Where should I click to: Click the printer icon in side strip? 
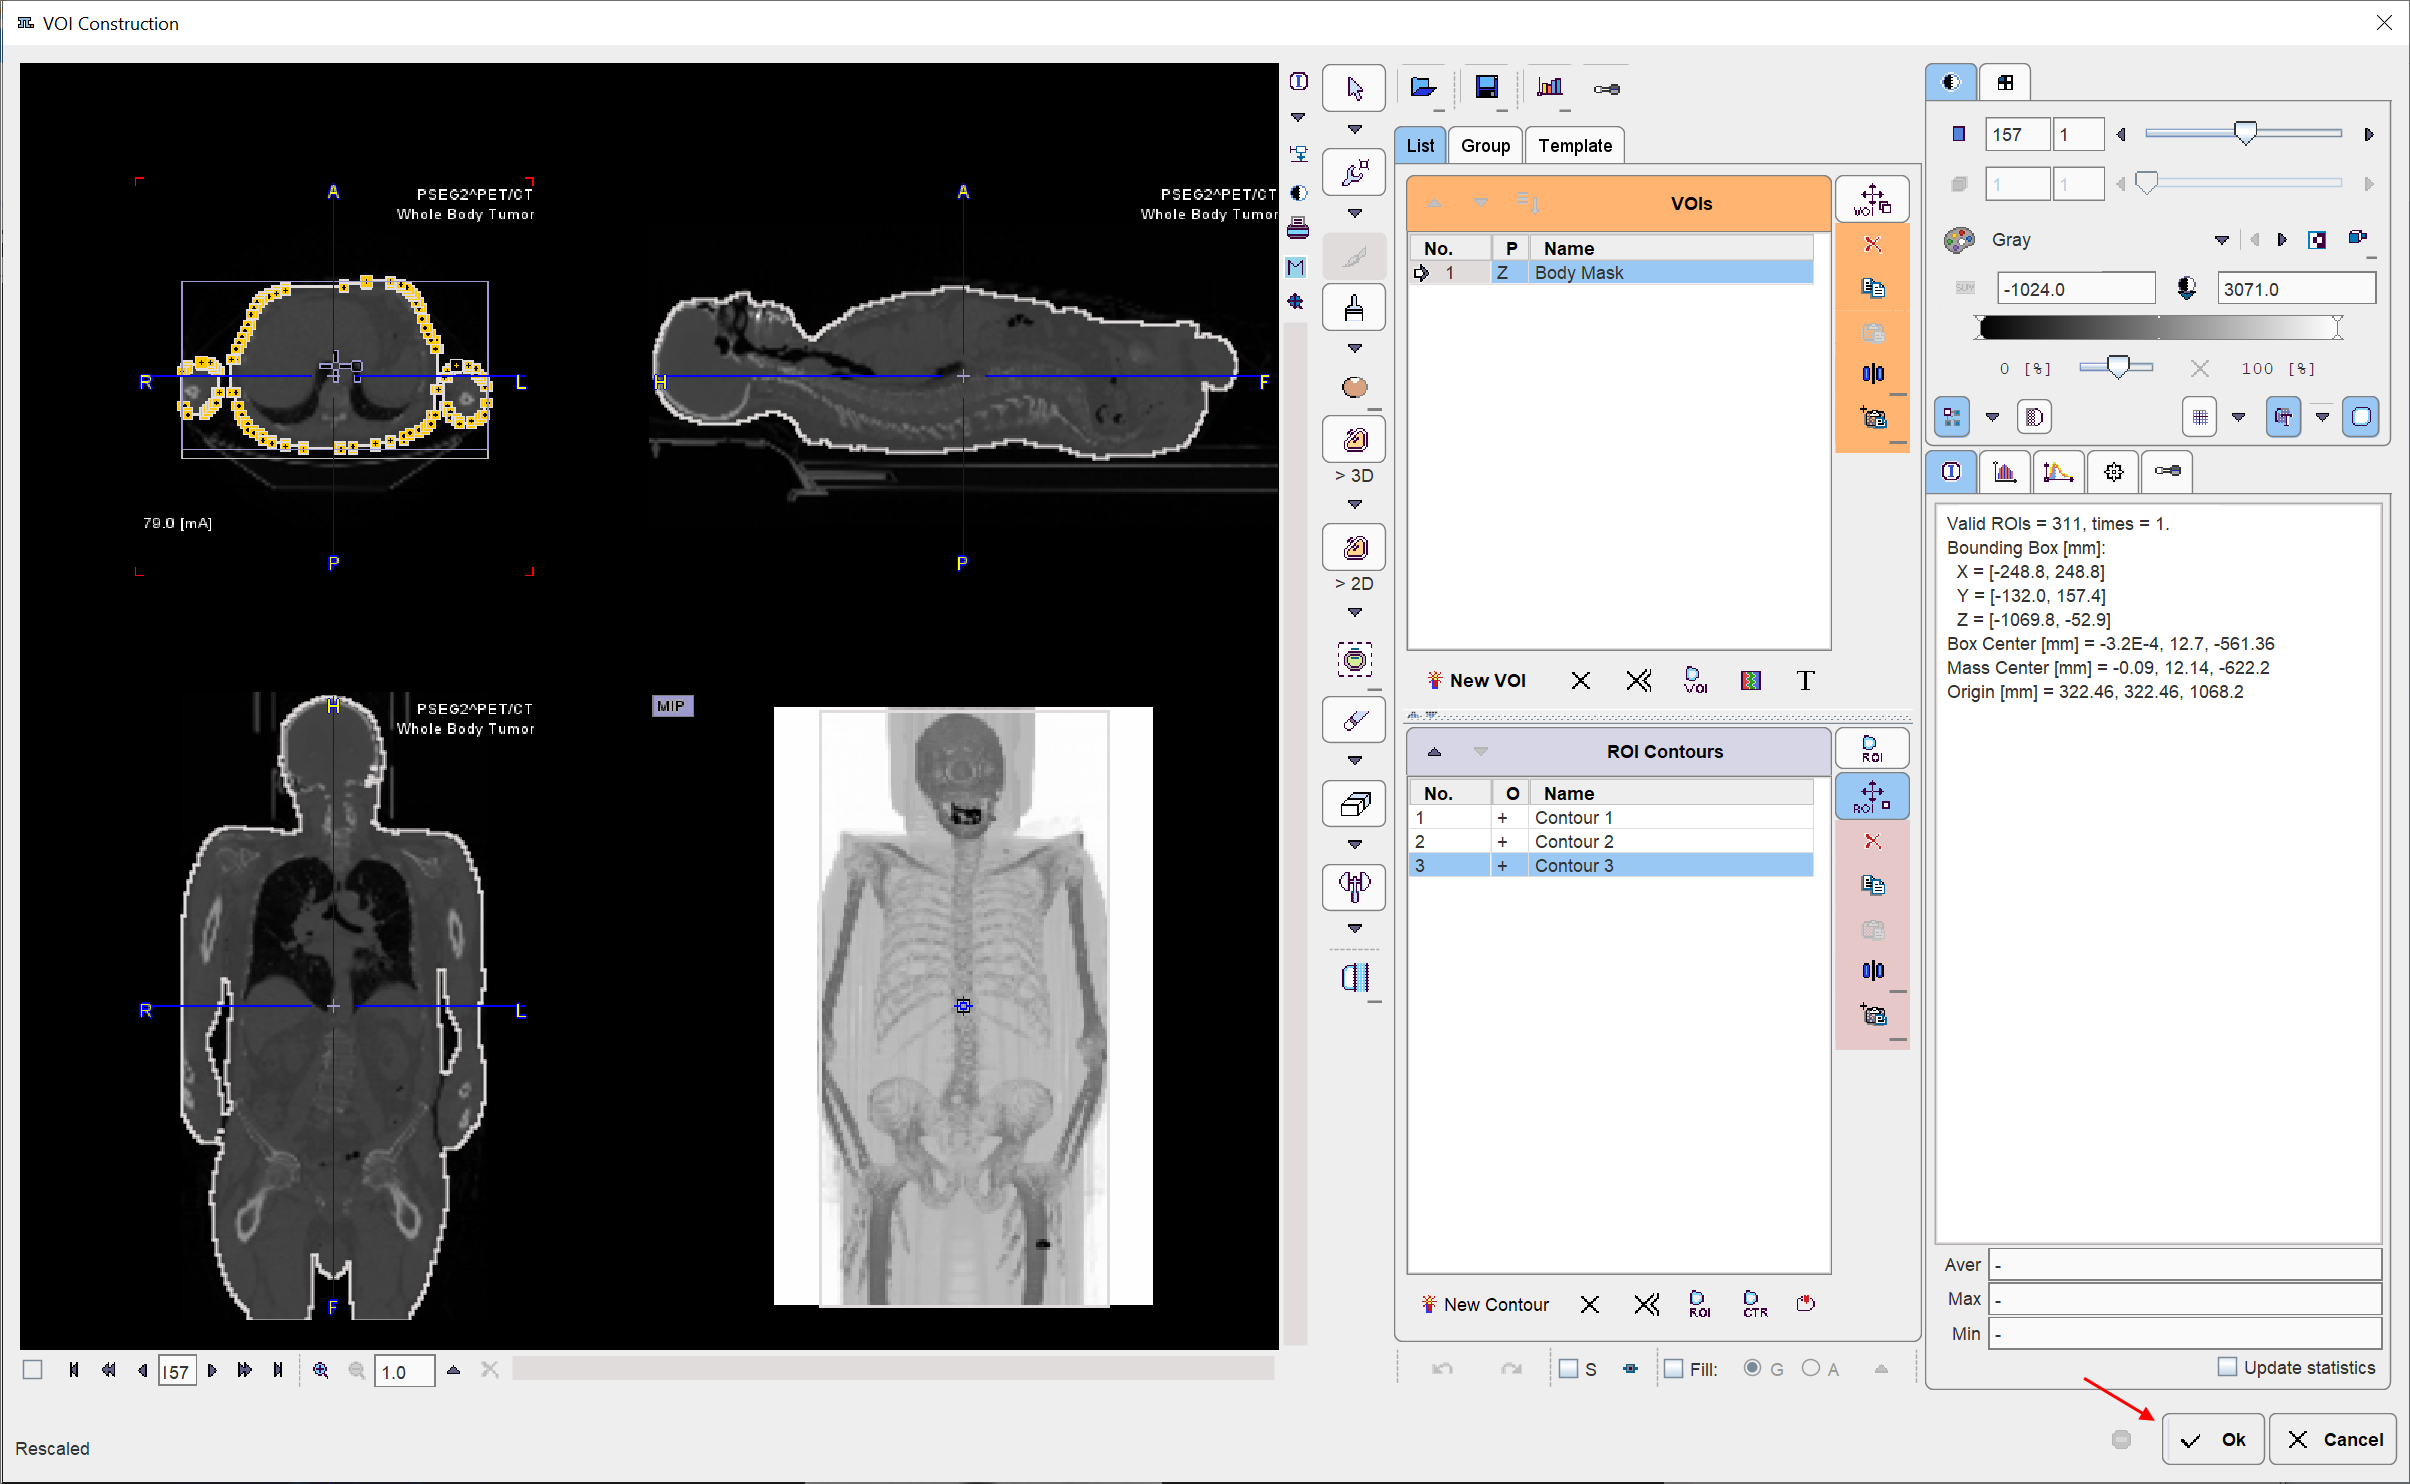click(1297, 228)
